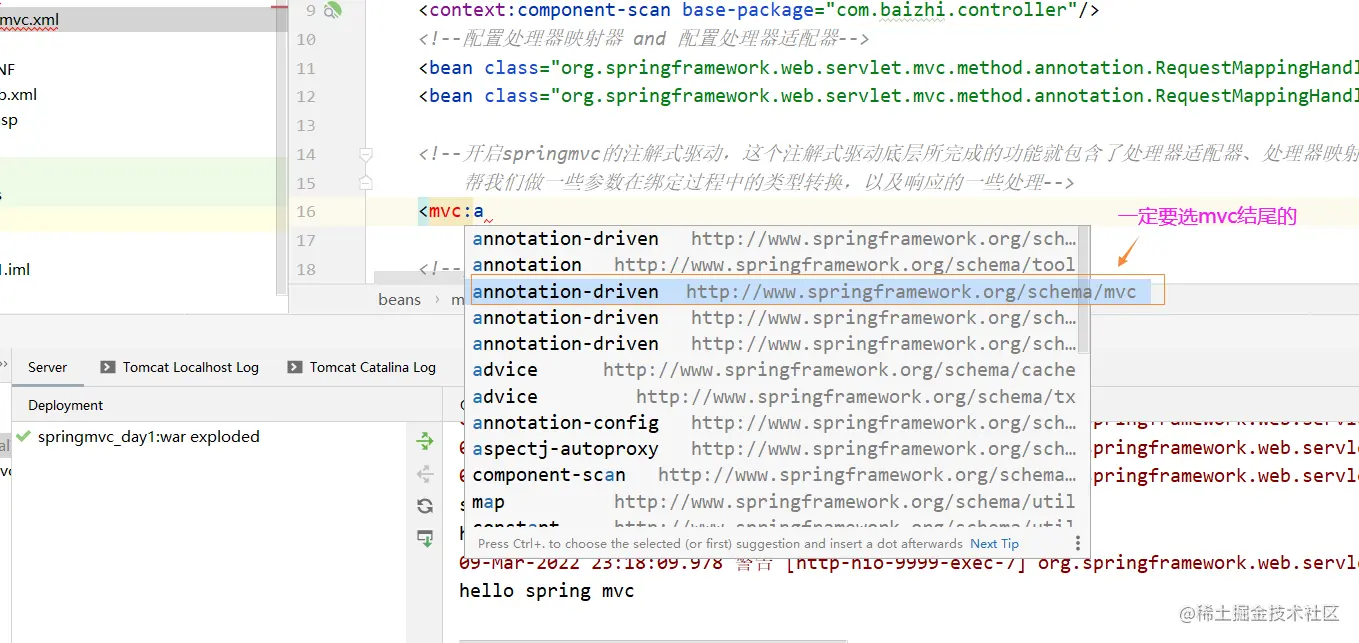
Task: Click the fold end marker at line 15
Action: (x=366, y=183)
